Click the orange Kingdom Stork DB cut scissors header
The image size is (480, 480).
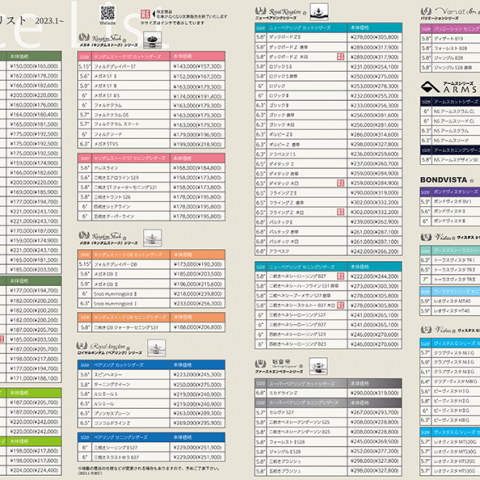pos(151,255)
